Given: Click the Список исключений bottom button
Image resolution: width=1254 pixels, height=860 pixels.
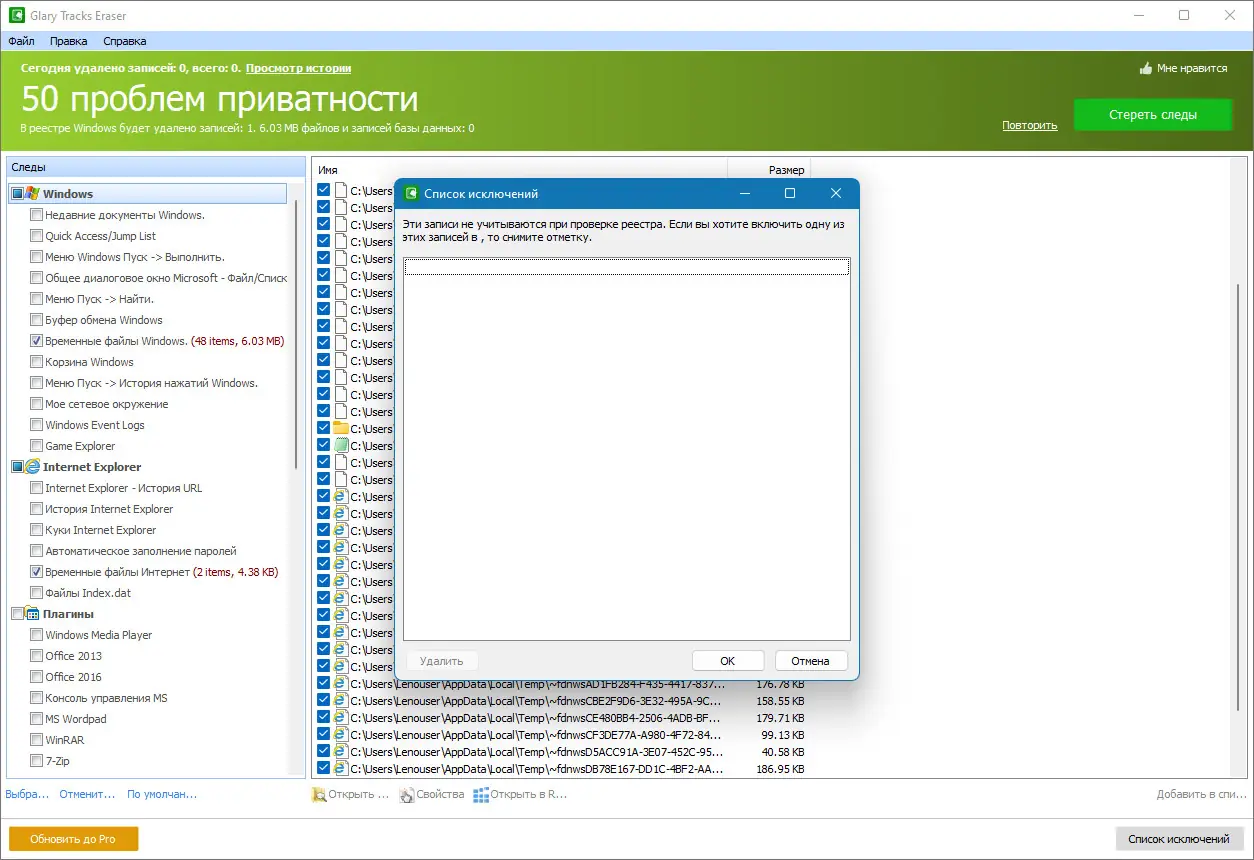Looking at the screenshot, I should click(x=1179, y=839).
